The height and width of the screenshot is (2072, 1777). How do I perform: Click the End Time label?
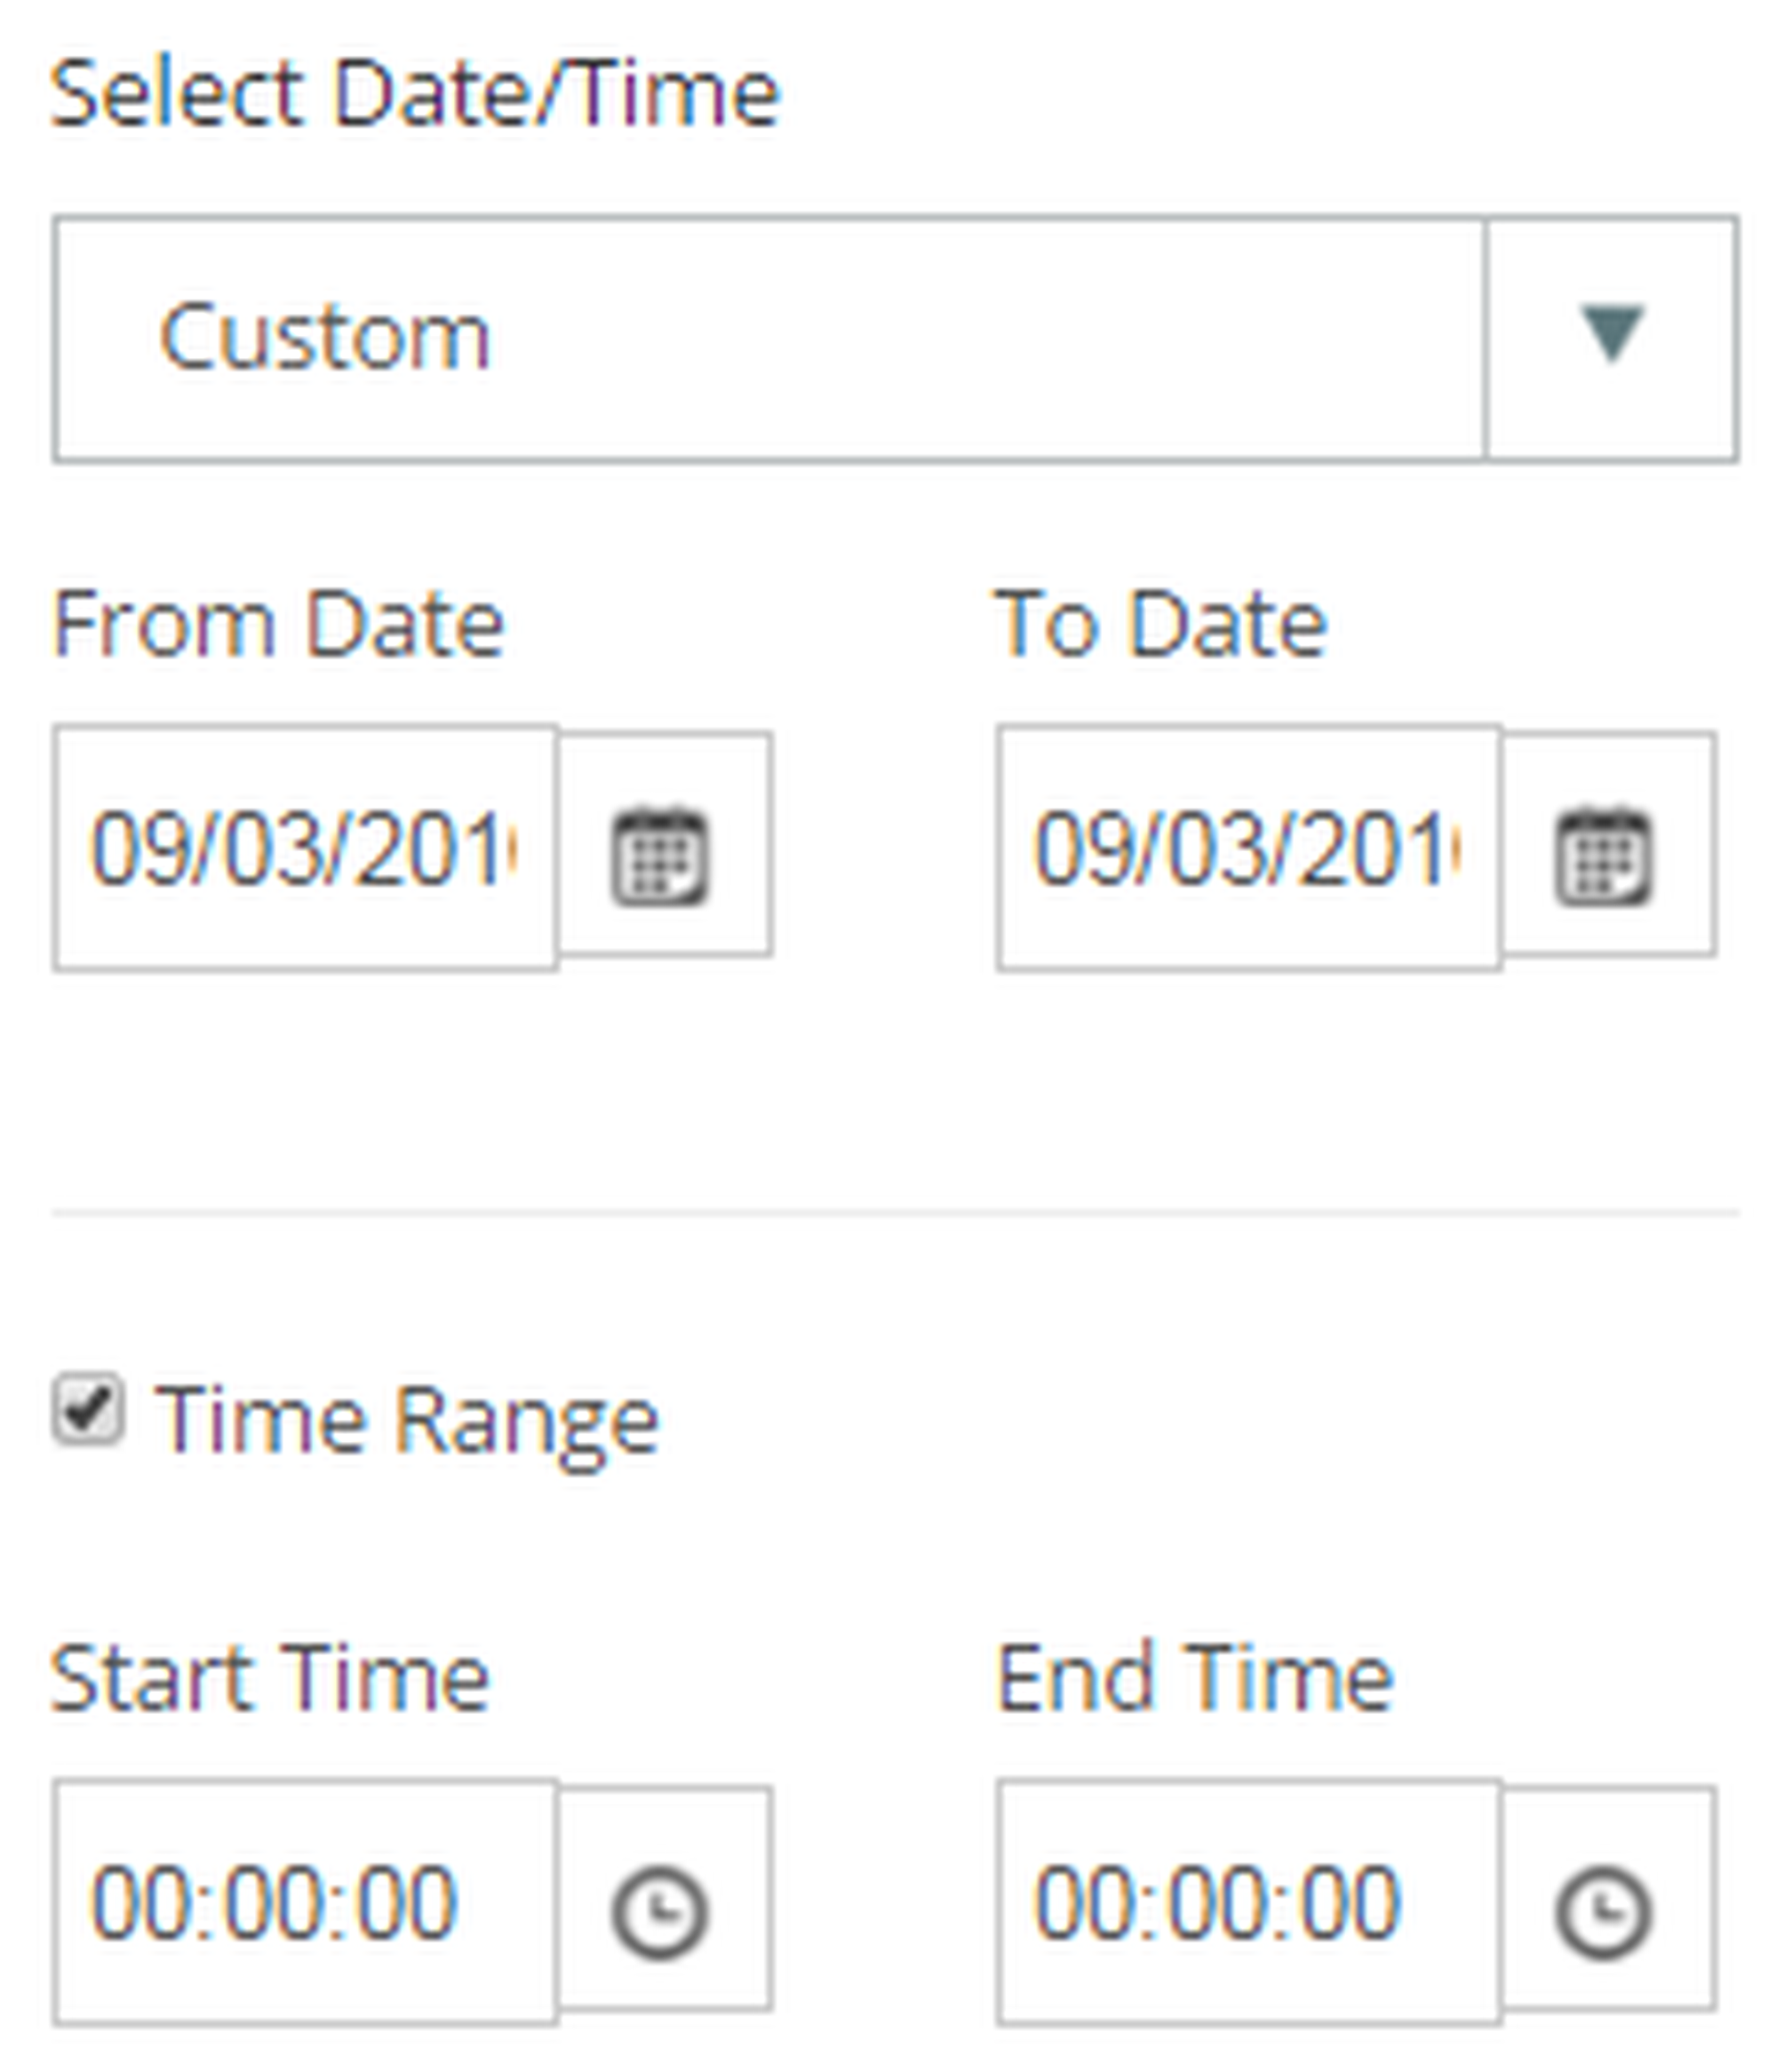1194,1680
